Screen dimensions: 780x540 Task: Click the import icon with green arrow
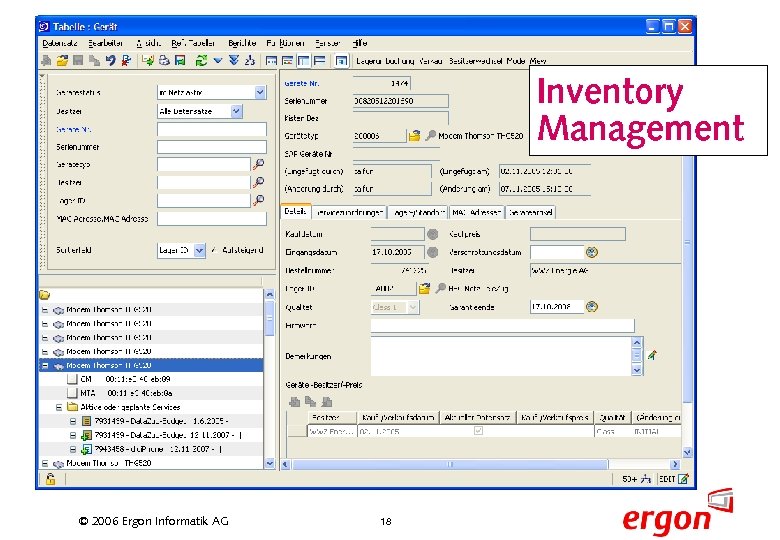pos(148,61)
